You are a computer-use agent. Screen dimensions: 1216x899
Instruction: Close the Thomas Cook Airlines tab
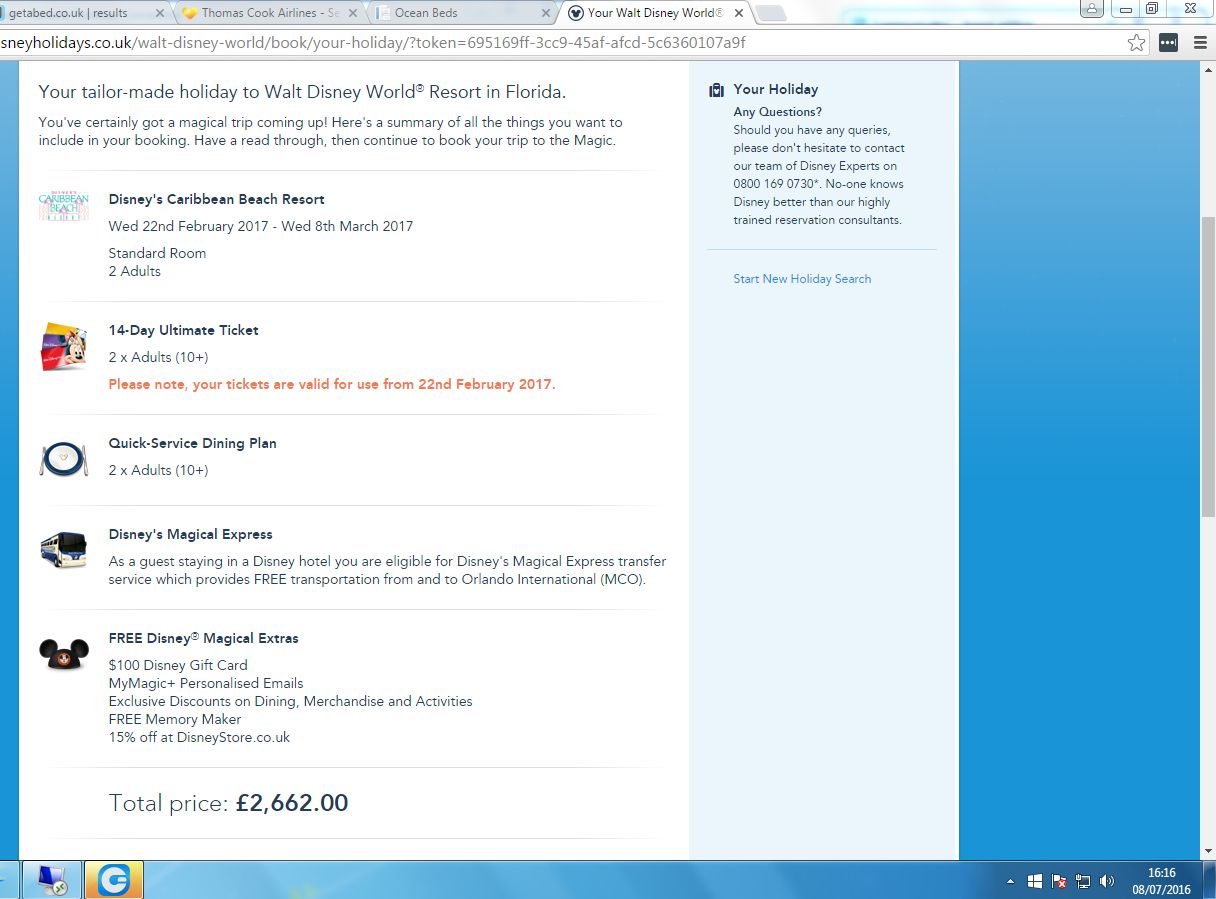(x=355, y=13)
